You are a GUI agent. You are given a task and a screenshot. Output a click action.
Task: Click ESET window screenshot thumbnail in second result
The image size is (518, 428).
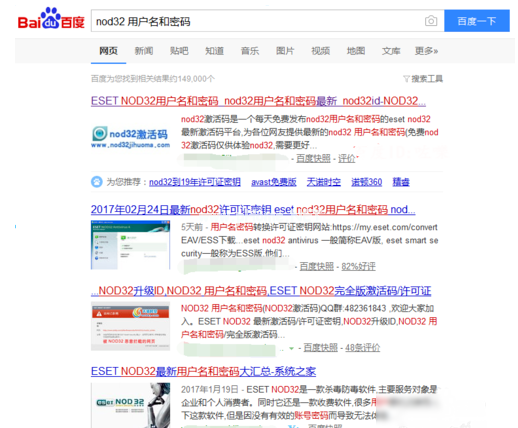point(130,245)
